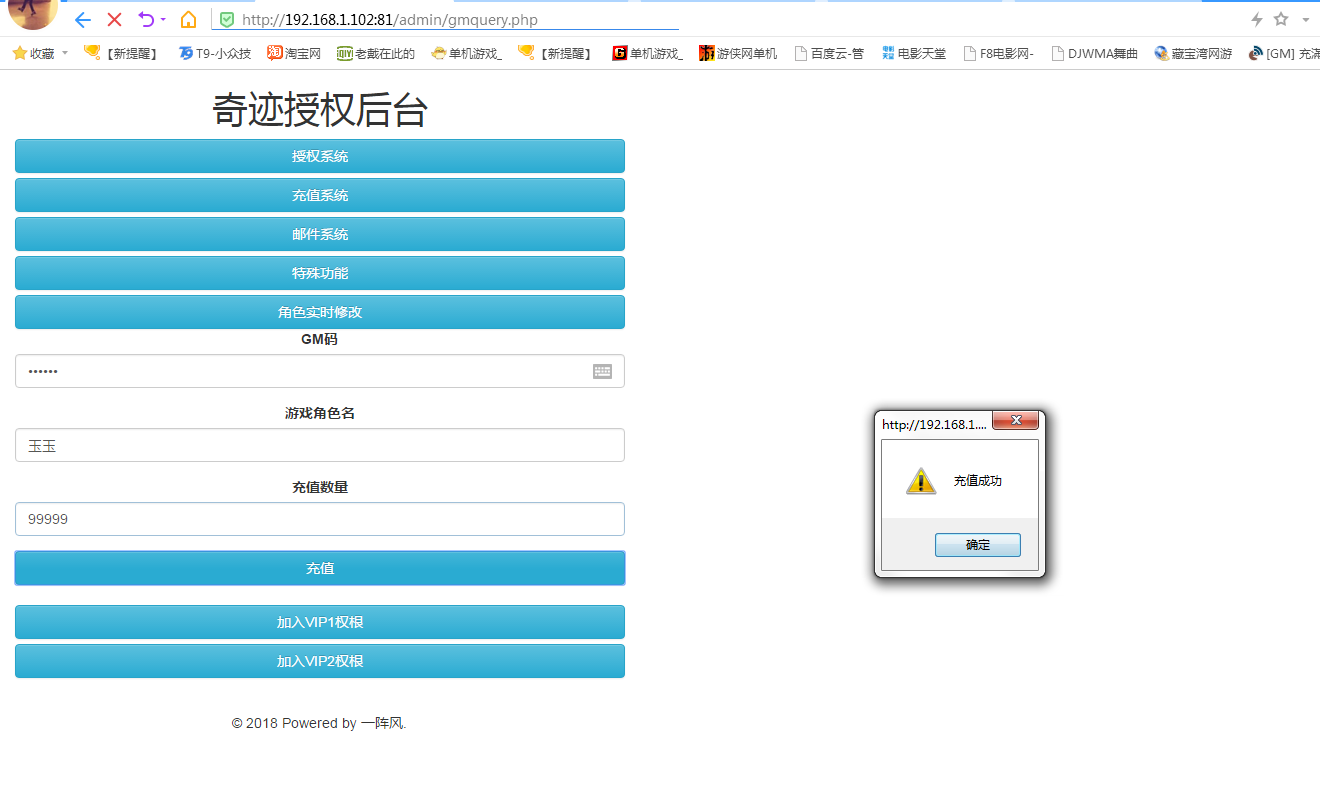1320x807 pixels.
Task: Switch to 特殊功能 section
Action: tap(320, 273)
